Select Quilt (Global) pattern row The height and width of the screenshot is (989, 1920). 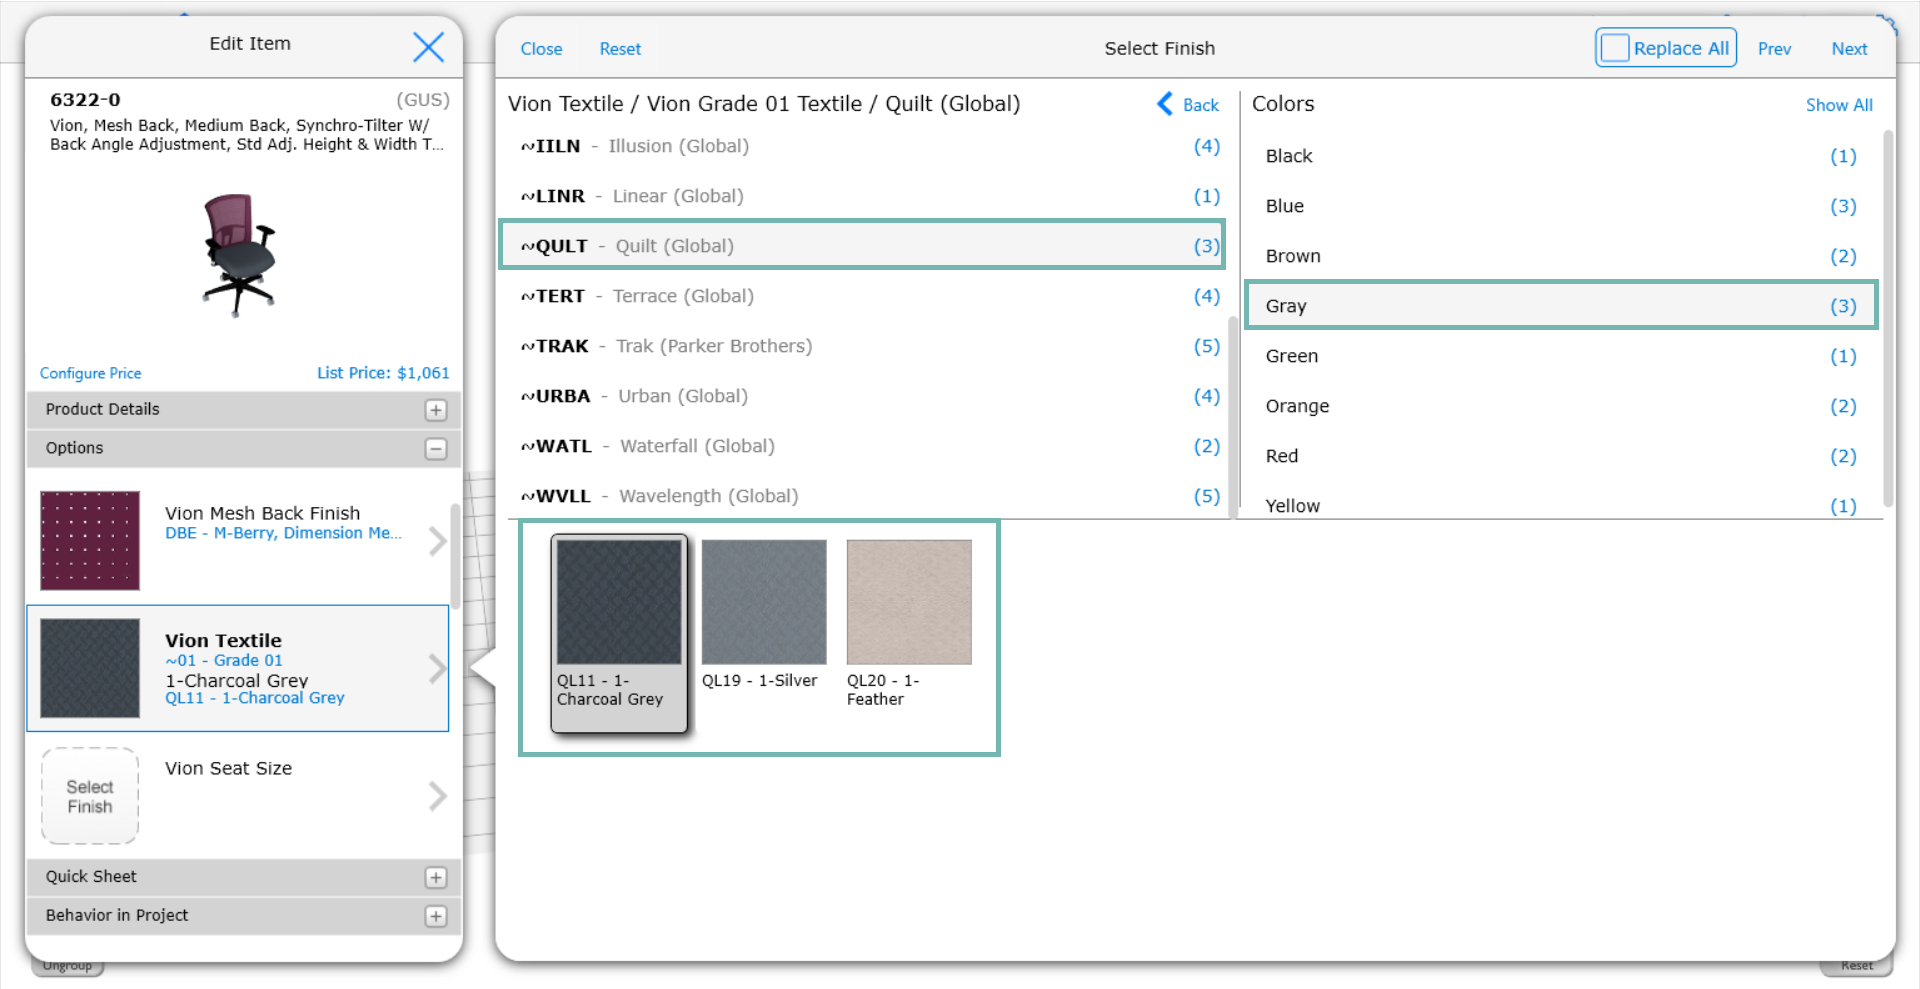861,245
